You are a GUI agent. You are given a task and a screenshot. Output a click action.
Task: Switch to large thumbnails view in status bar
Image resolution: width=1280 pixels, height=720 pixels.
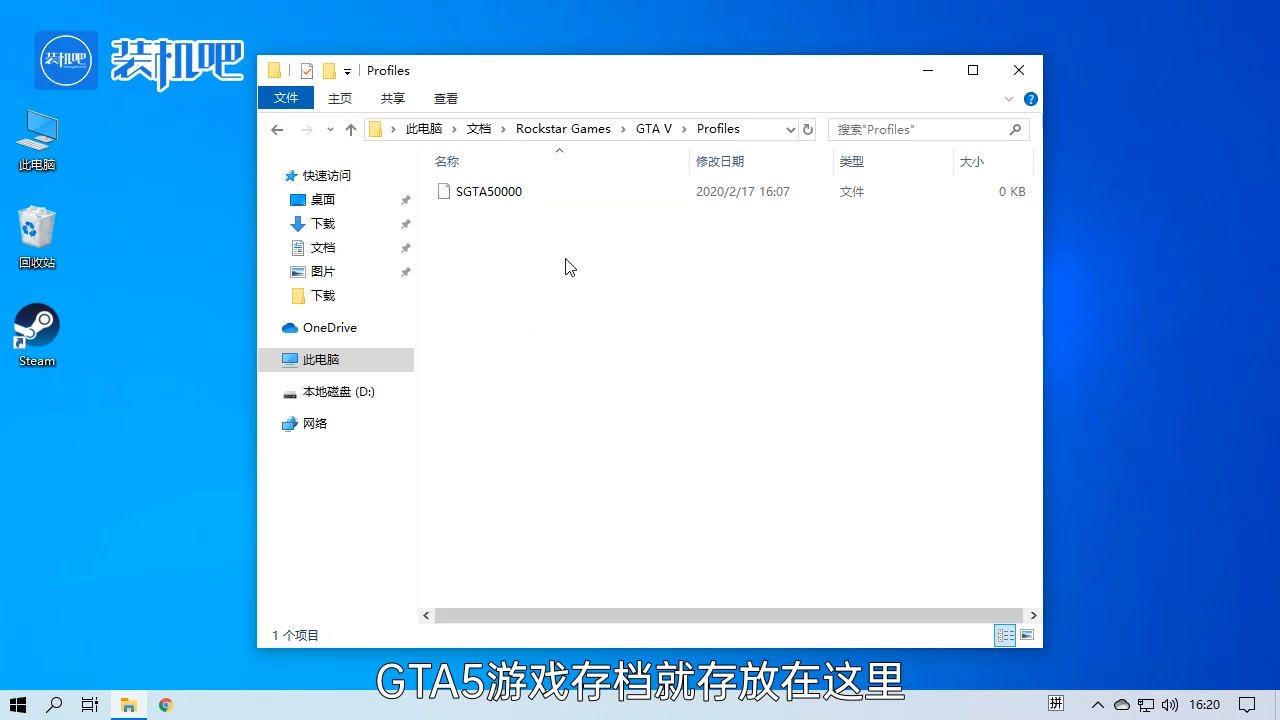pos(1026,635)
